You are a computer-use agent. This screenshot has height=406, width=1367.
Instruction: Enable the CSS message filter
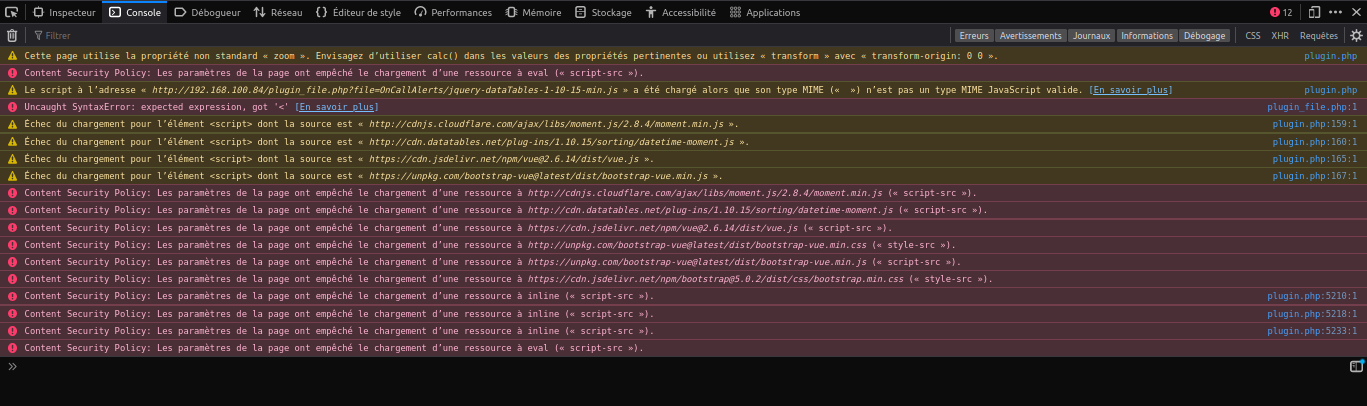pos(1252,35)
